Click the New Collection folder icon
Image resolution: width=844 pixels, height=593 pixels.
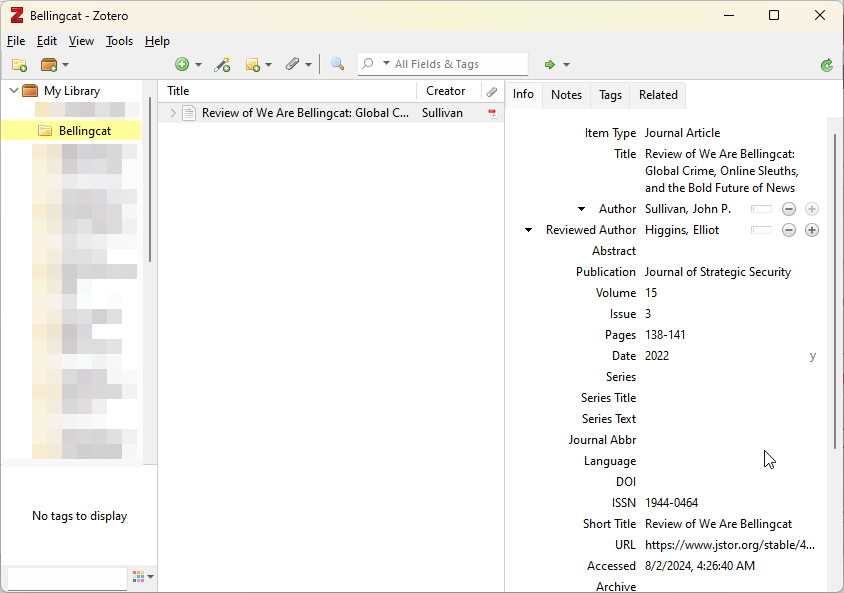pos(19,65)
